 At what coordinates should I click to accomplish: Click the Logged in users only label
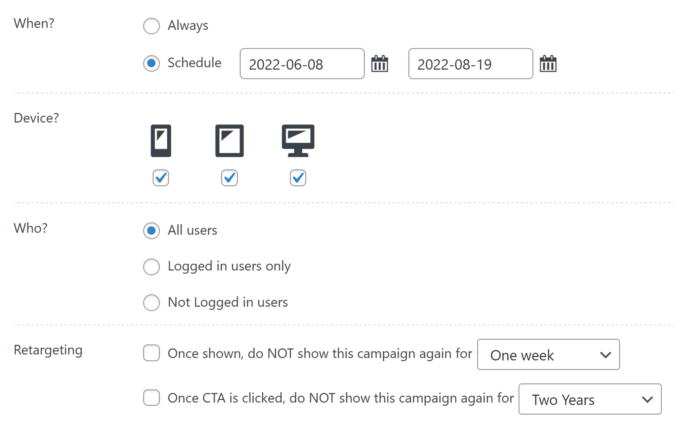point(229,266)
